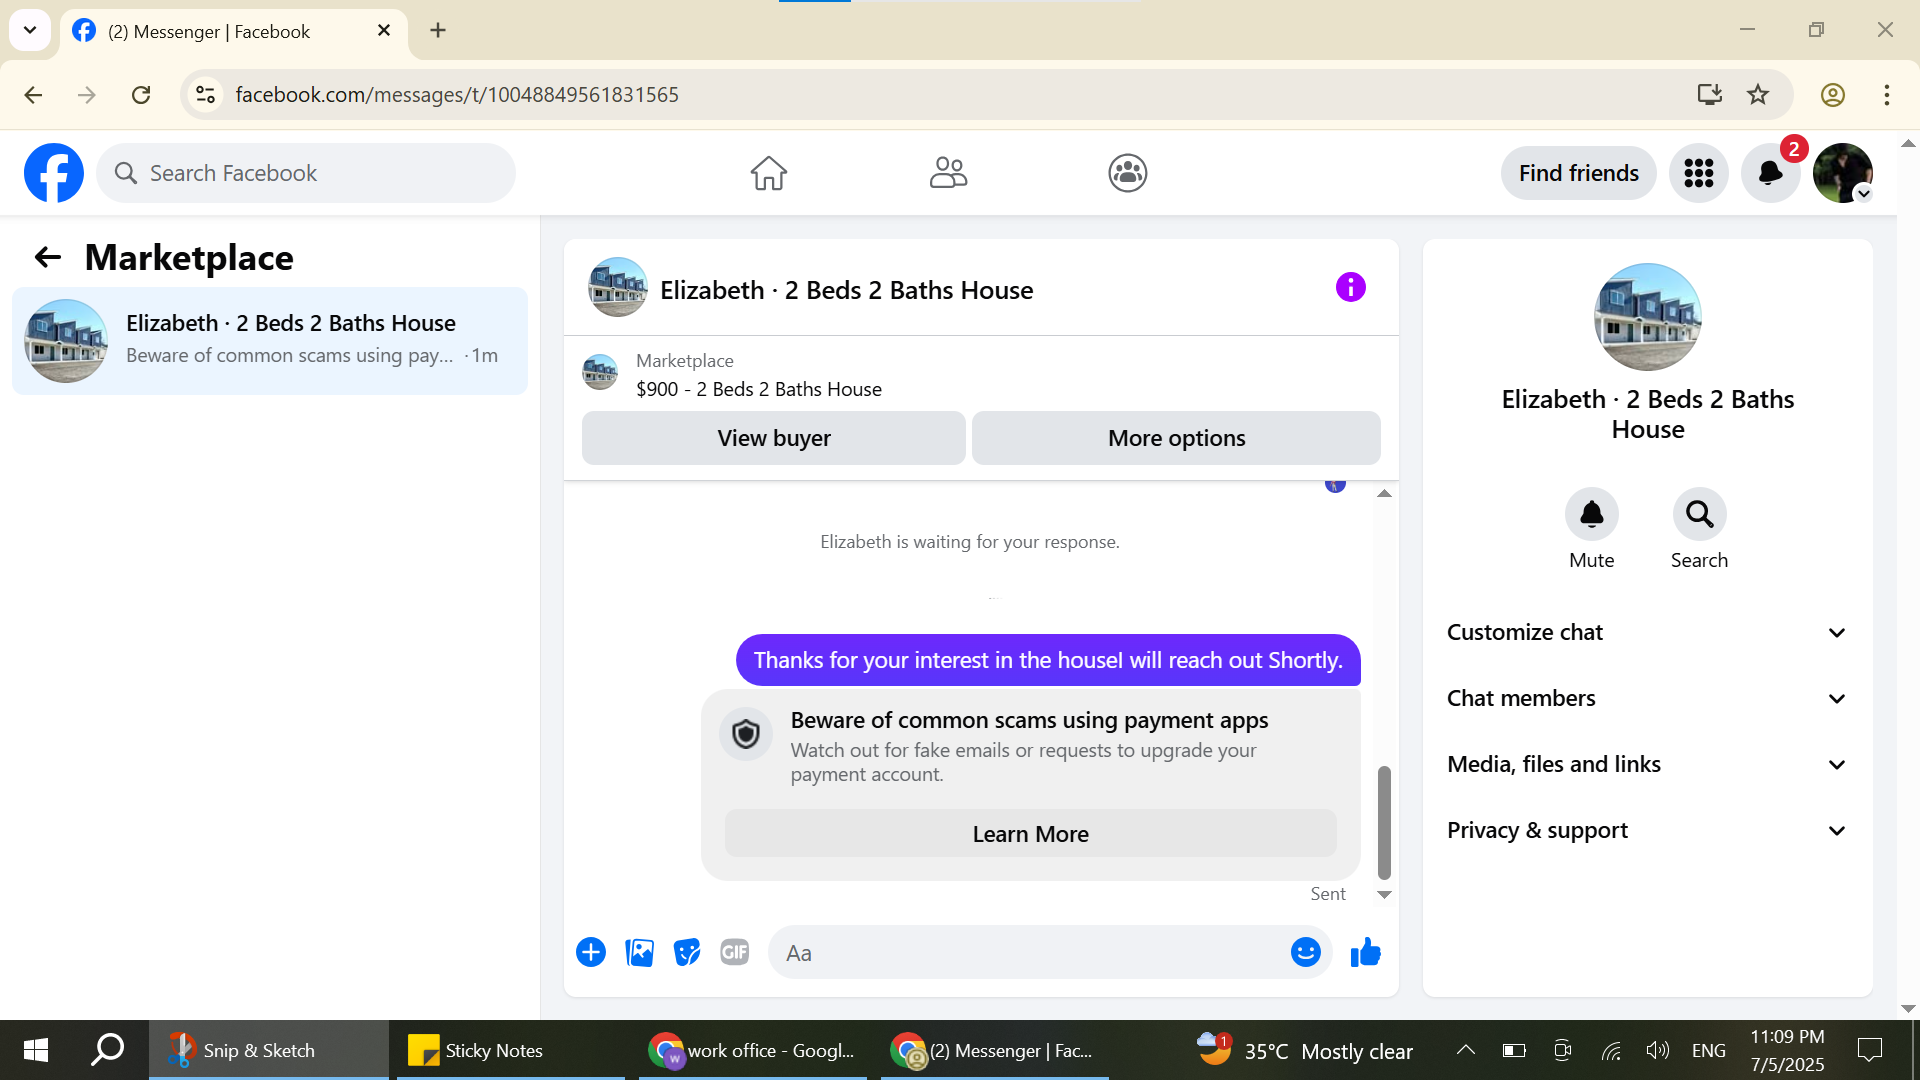1920x1080 pixels.
Task: Expand Privacy & support section
Action: 1647,830
